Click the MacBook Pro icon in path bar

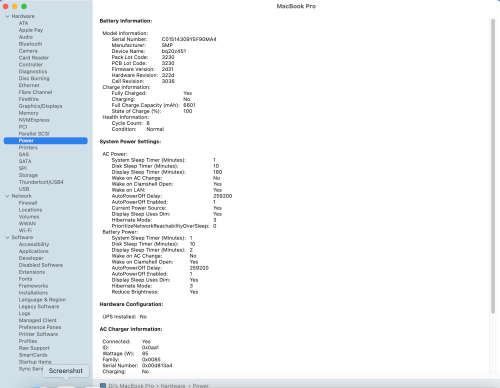(103, 385)
